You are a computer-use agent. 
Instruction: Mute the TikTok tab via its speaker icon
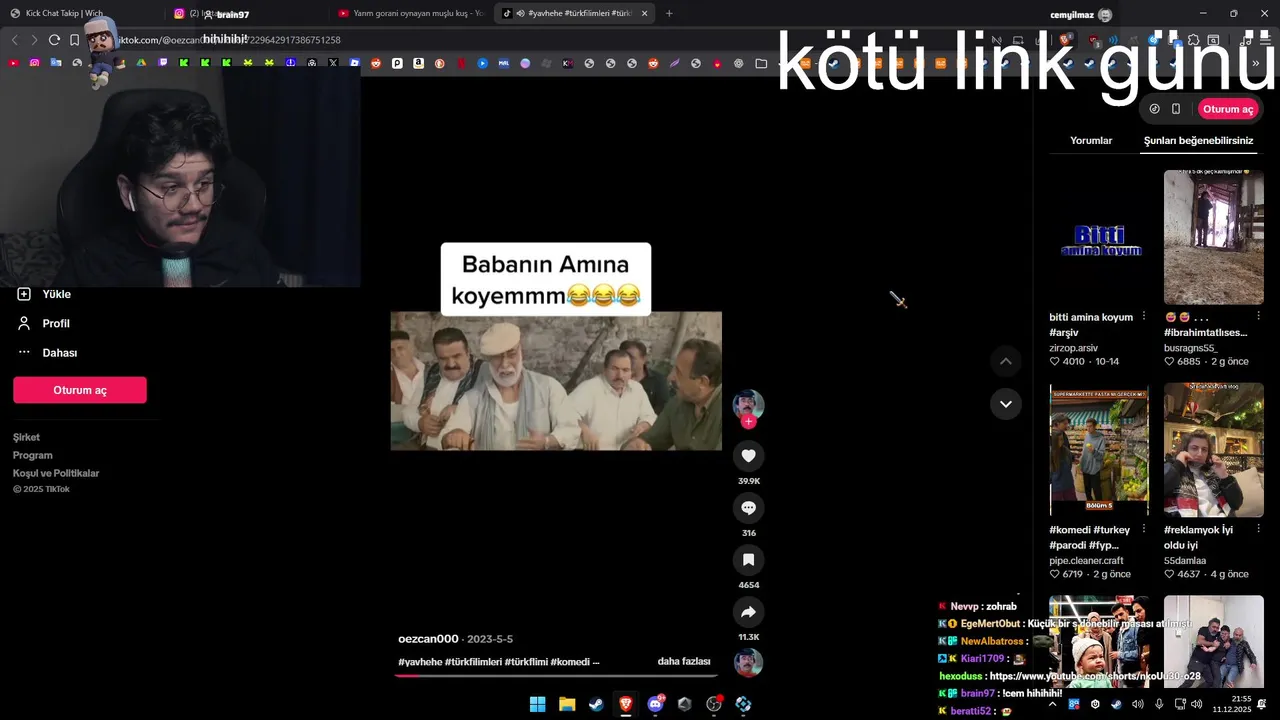point(521,14)
